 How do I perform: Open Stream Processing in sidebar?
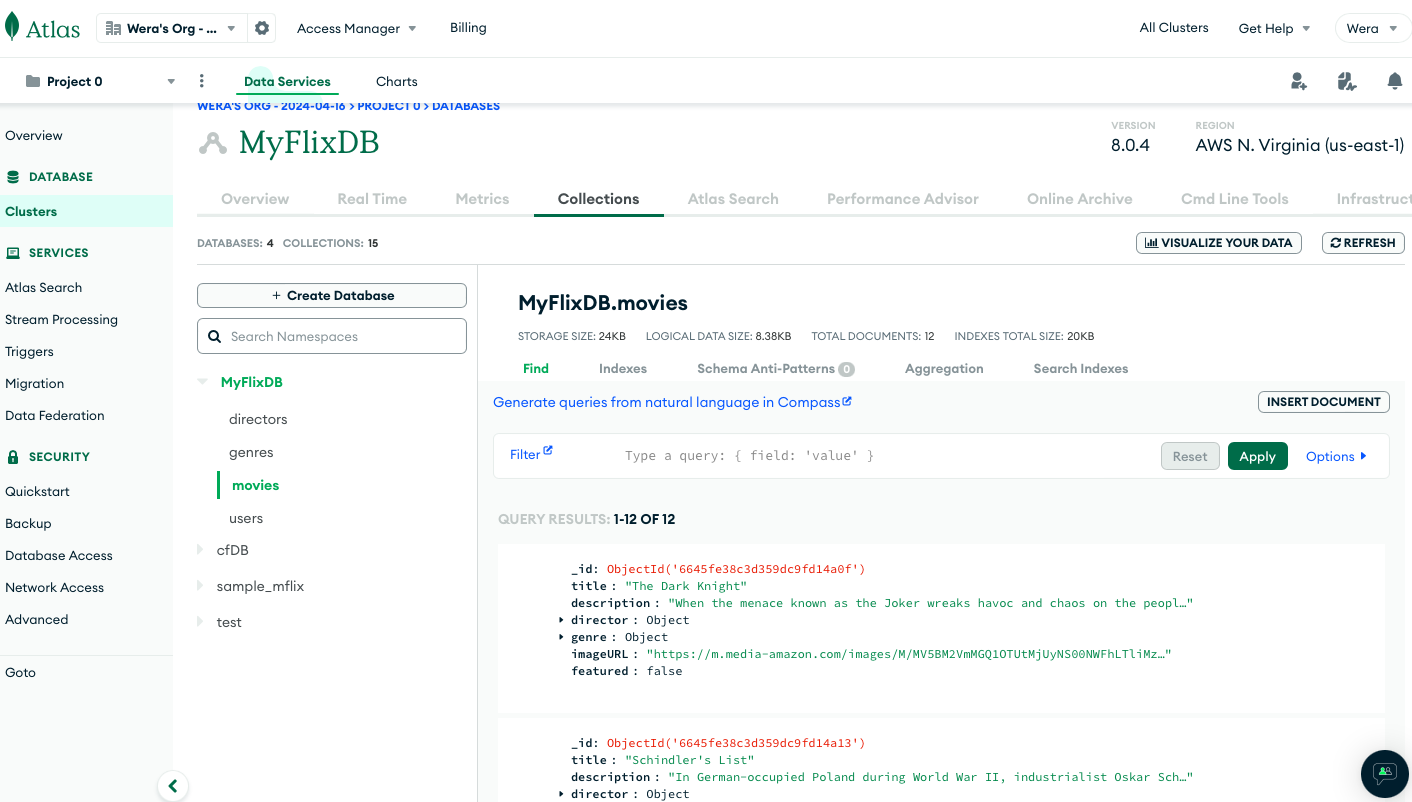(61, 319)
